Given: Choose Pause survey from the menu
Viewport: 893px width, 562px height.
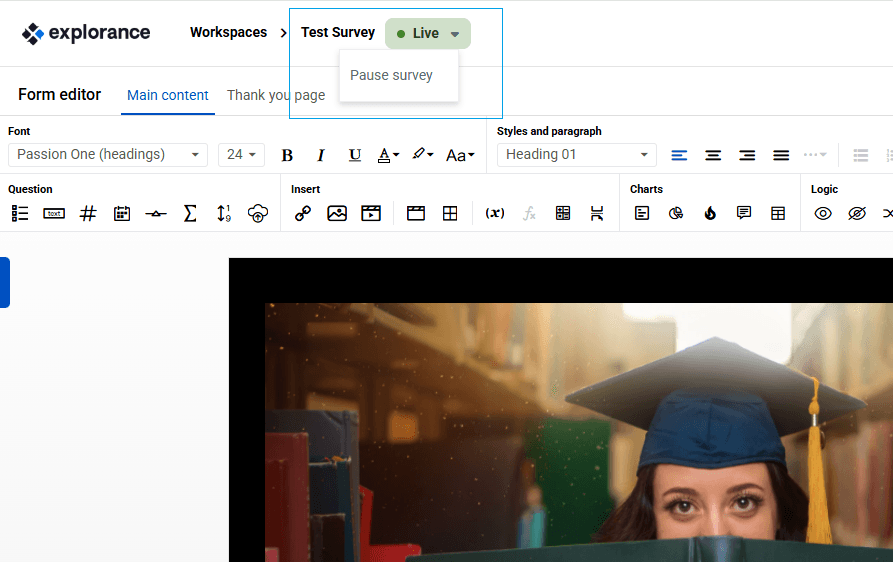Looking at the screenshot, I should pyautogui.click(x=391, y=75).
